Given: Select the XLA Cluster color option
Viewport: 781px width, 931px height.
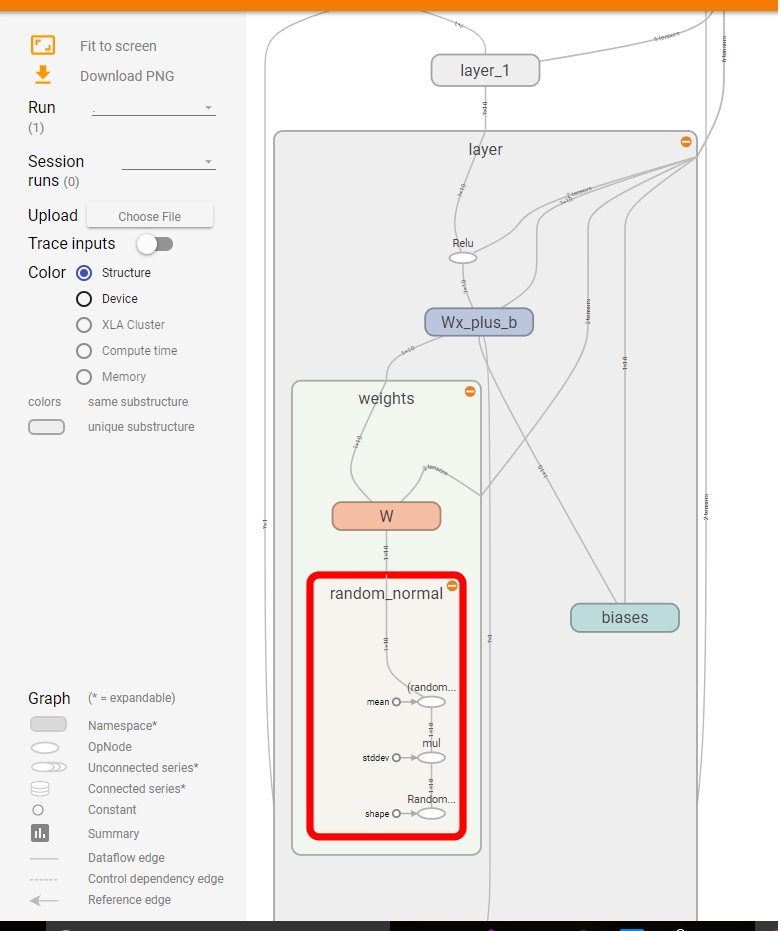Looking at the screenshot, I should [84, 325].
